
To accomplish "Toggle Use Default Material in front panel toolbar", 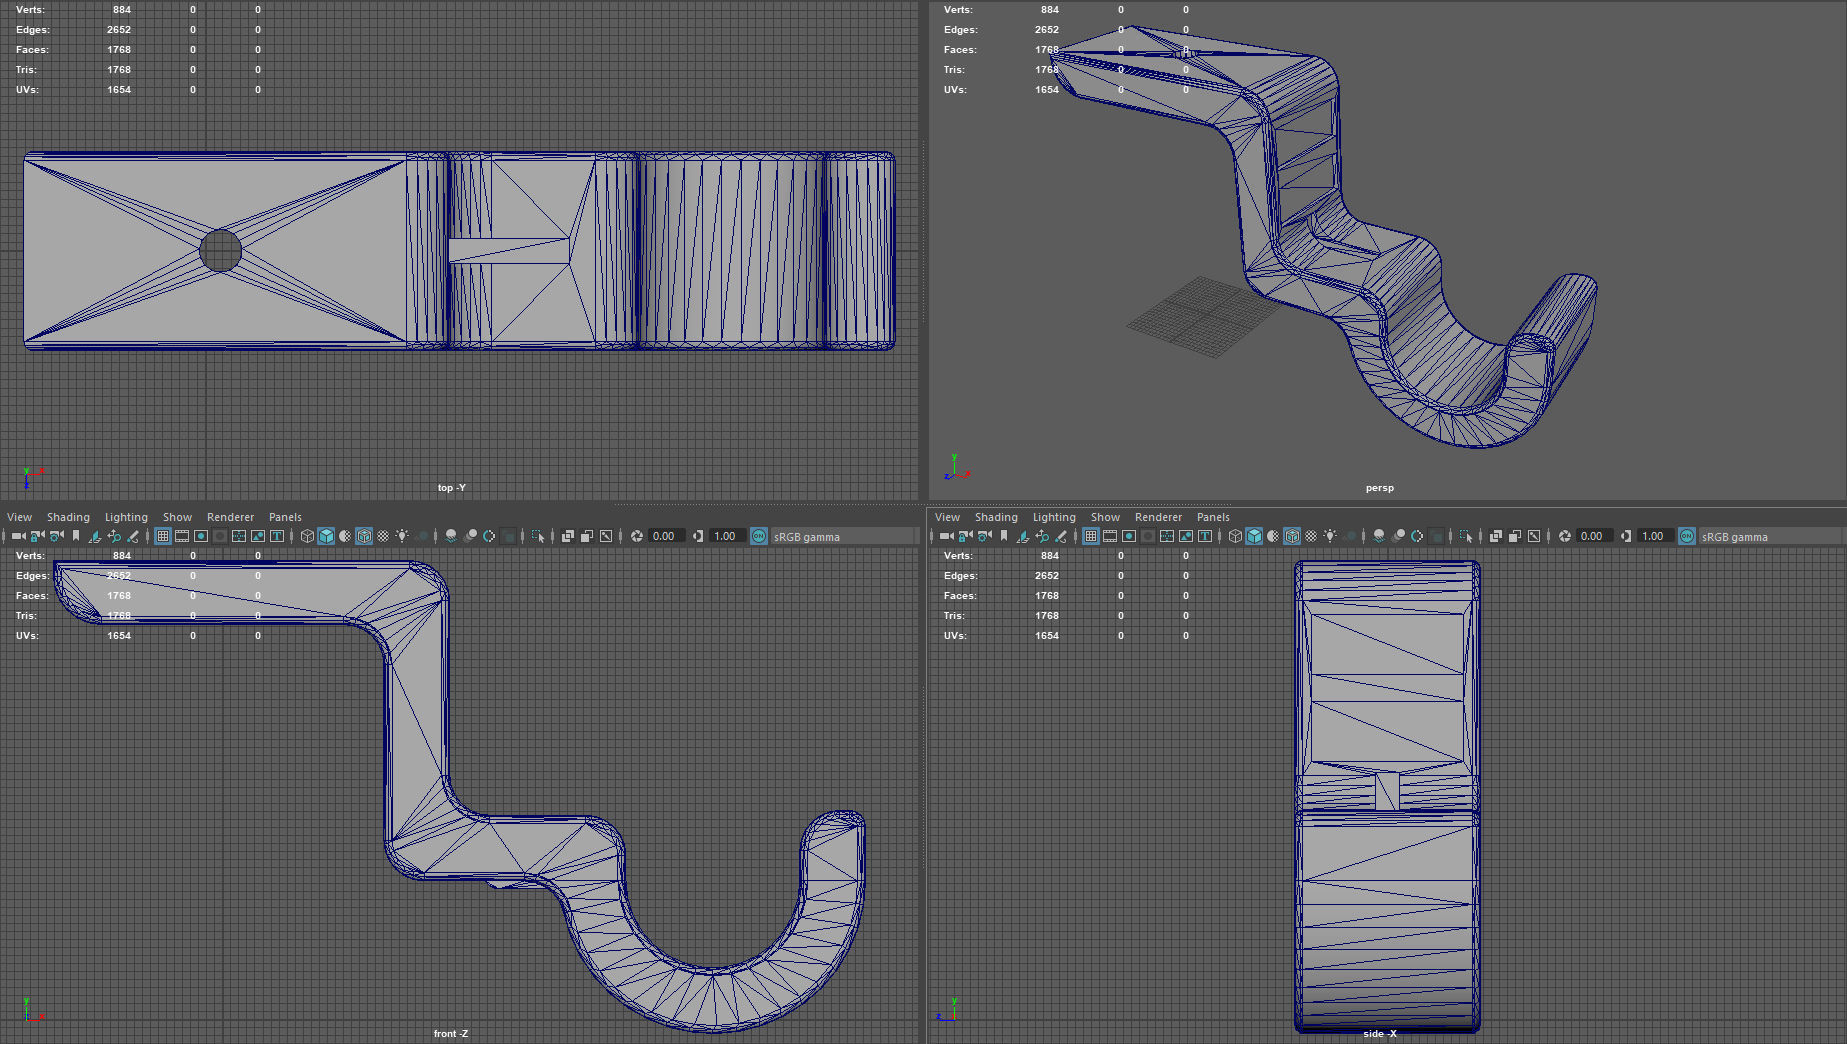I will [x=345, y=536].
